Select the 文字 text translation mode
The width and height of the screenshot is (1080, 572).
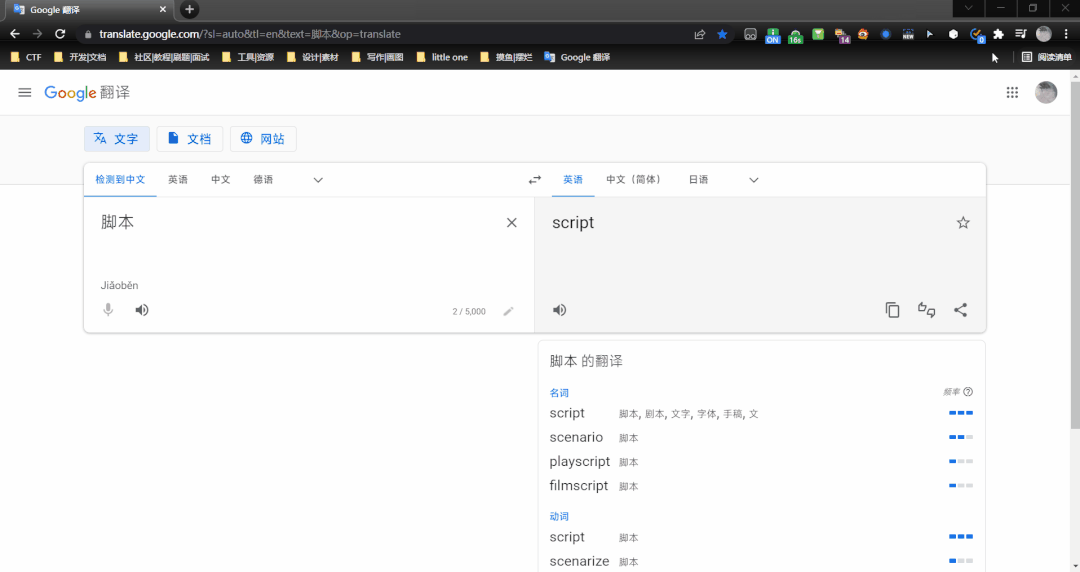click(x=116, y=139)
